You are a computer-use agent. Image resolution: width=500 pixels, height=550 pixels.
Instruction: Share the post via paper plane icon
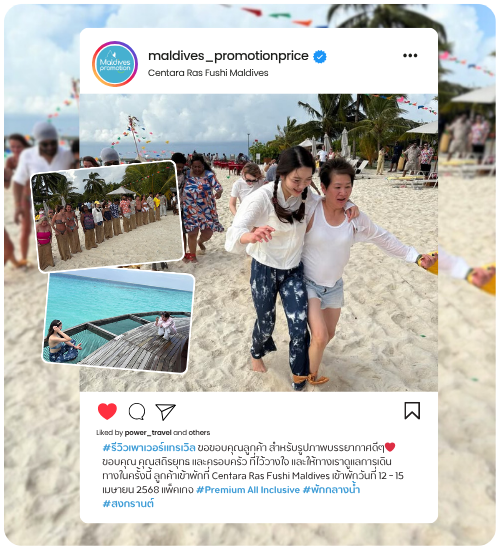pyautogui.click(x=165, y=411)
